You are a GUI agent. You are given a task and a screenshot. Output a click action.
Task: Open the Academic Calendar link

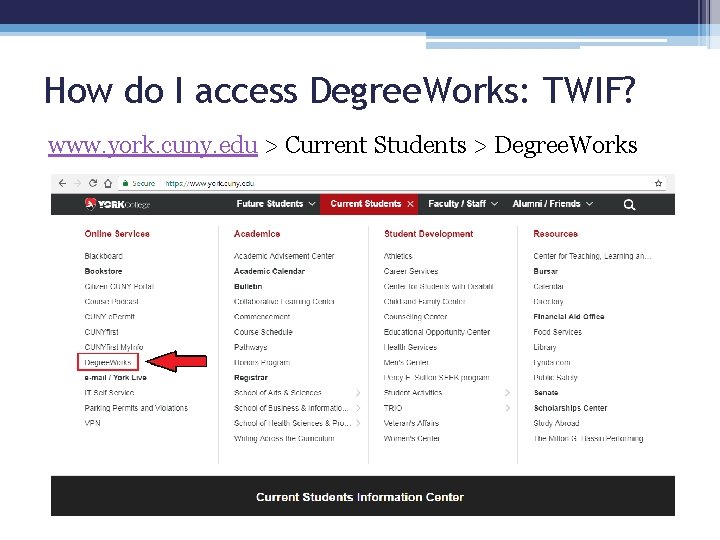coord(269,271)
